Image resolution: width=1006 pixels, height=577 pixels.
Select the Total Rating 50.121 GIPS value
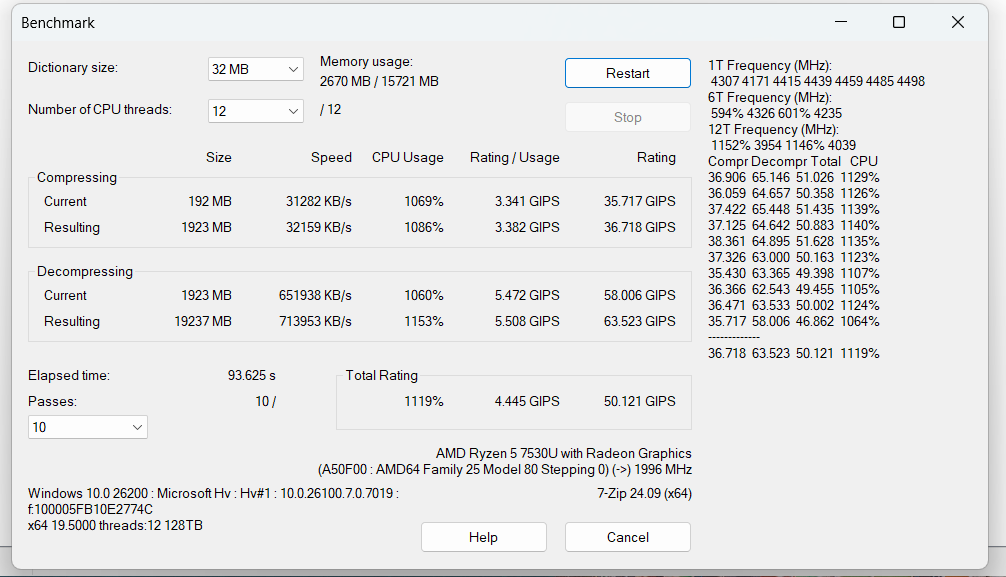pyautogui.click(x=639, y=401)
